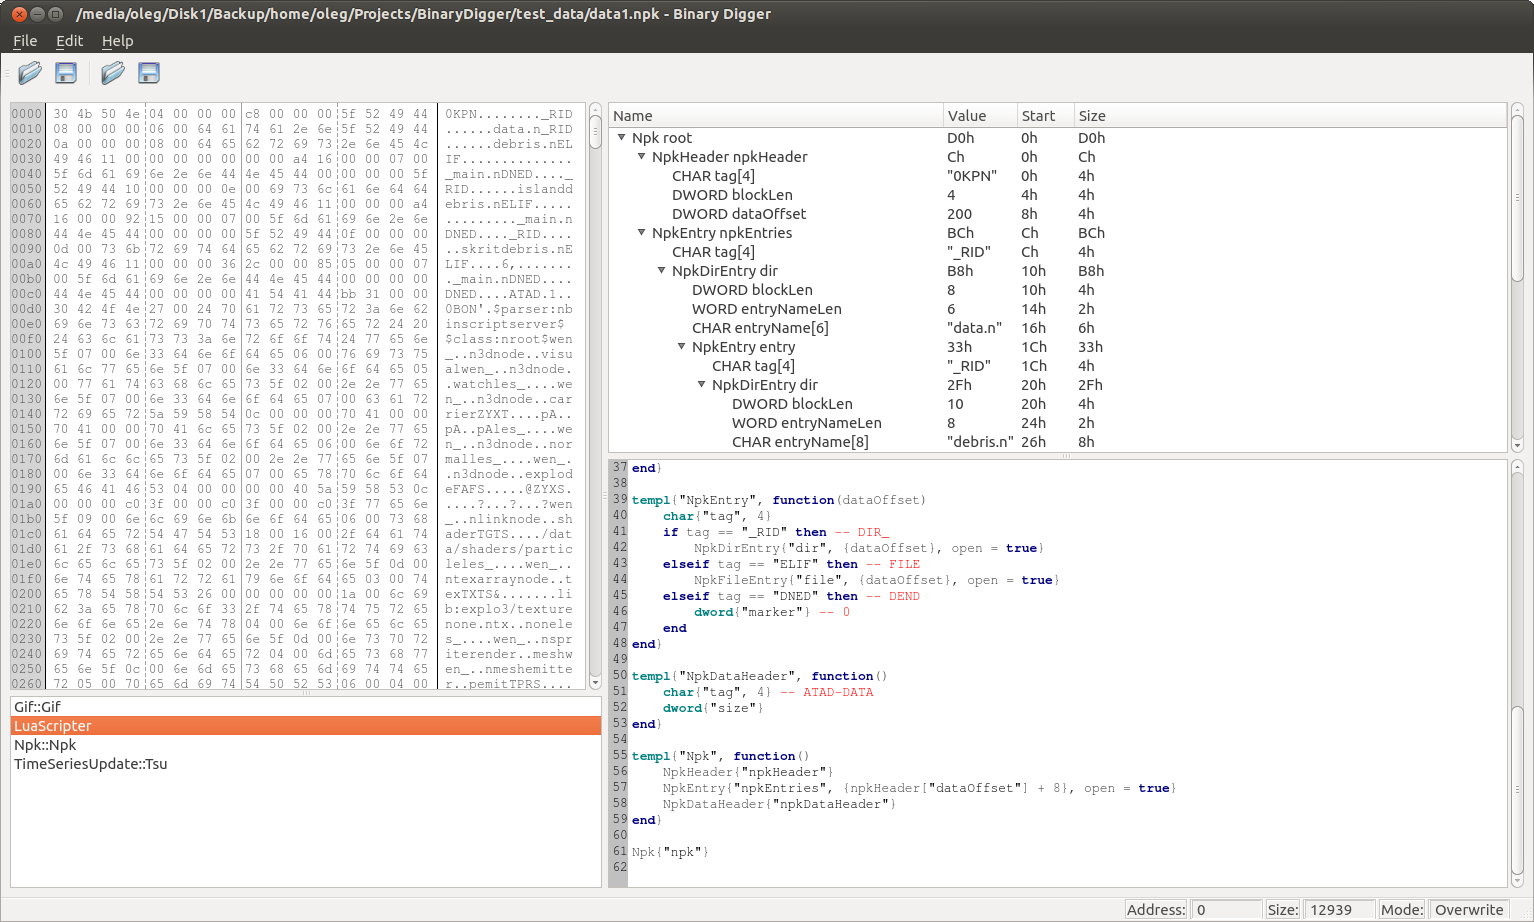Click the Size value field in status bar
The width and height of the screenshot is (1534, 922).
point(1339,909)
